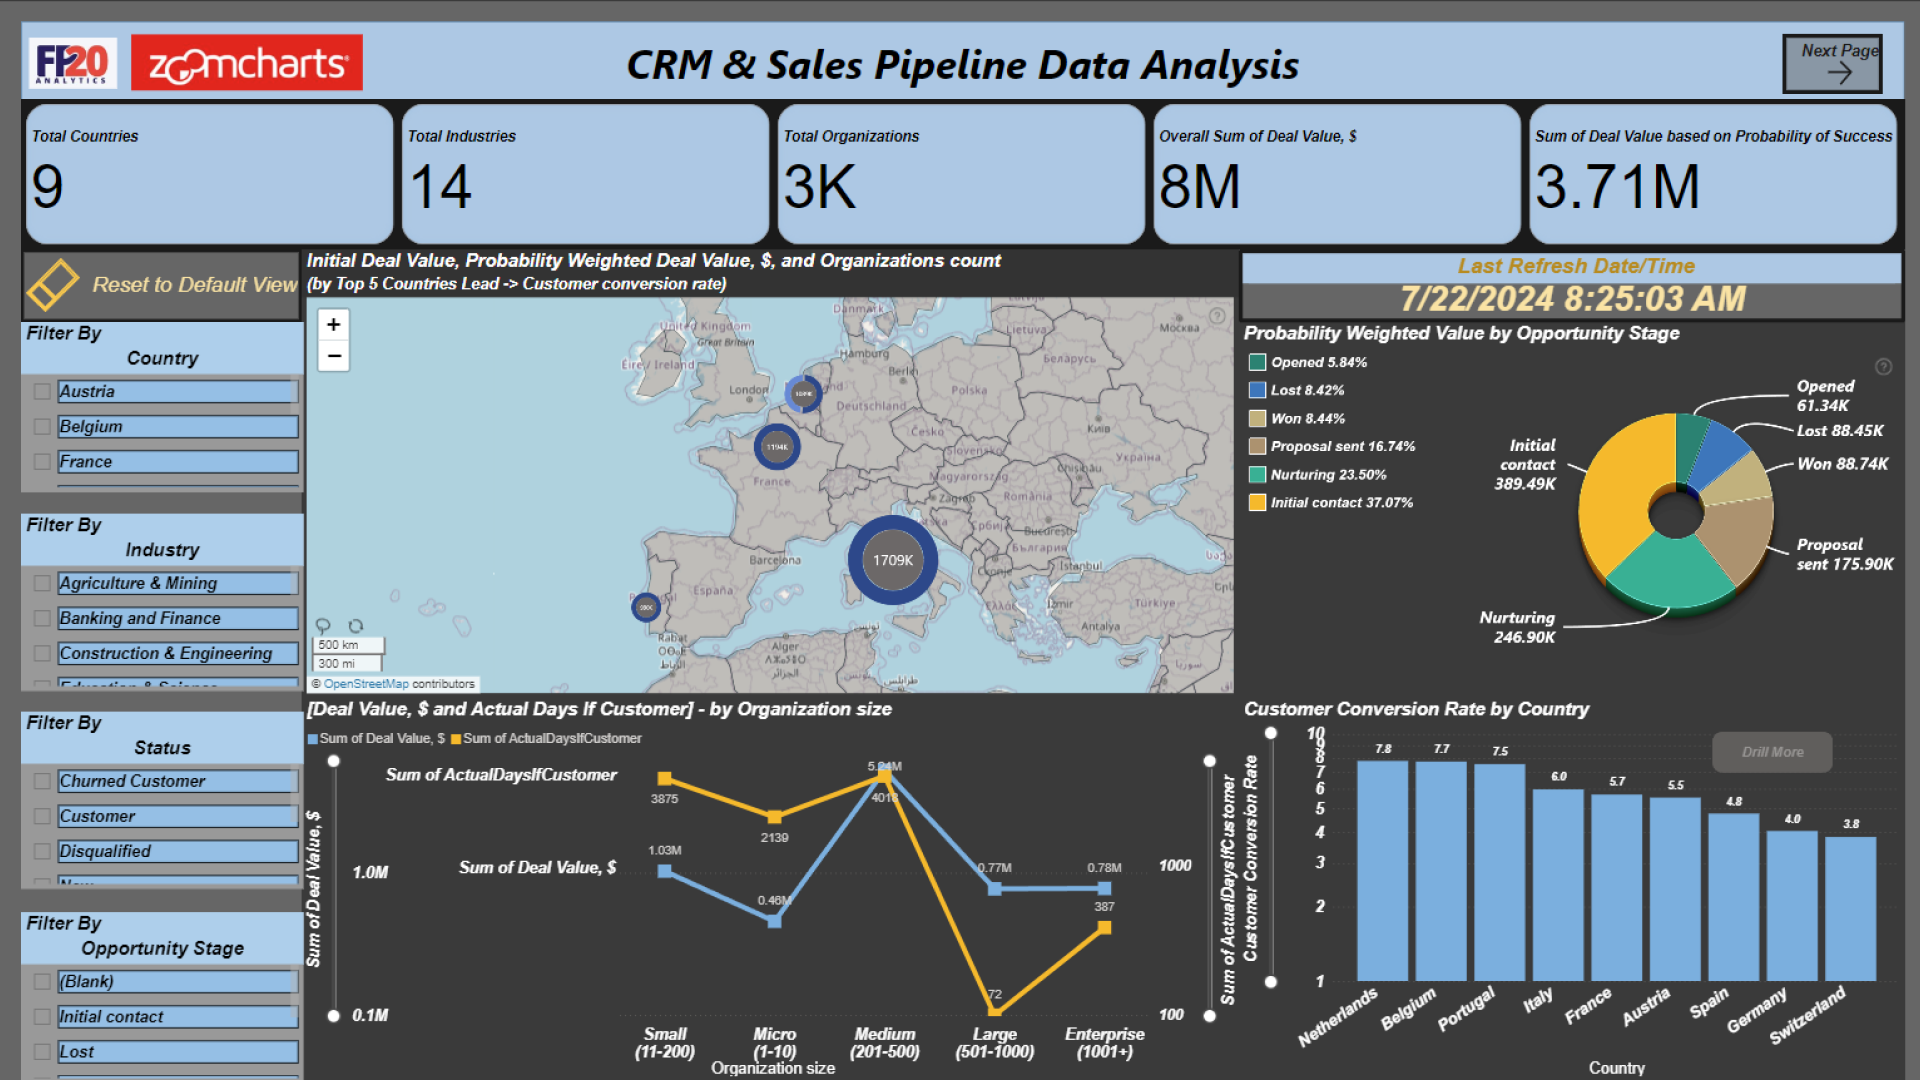
Task: Click the Initial contact 37.07% legend swatch
Action: tap(1257, 502)
